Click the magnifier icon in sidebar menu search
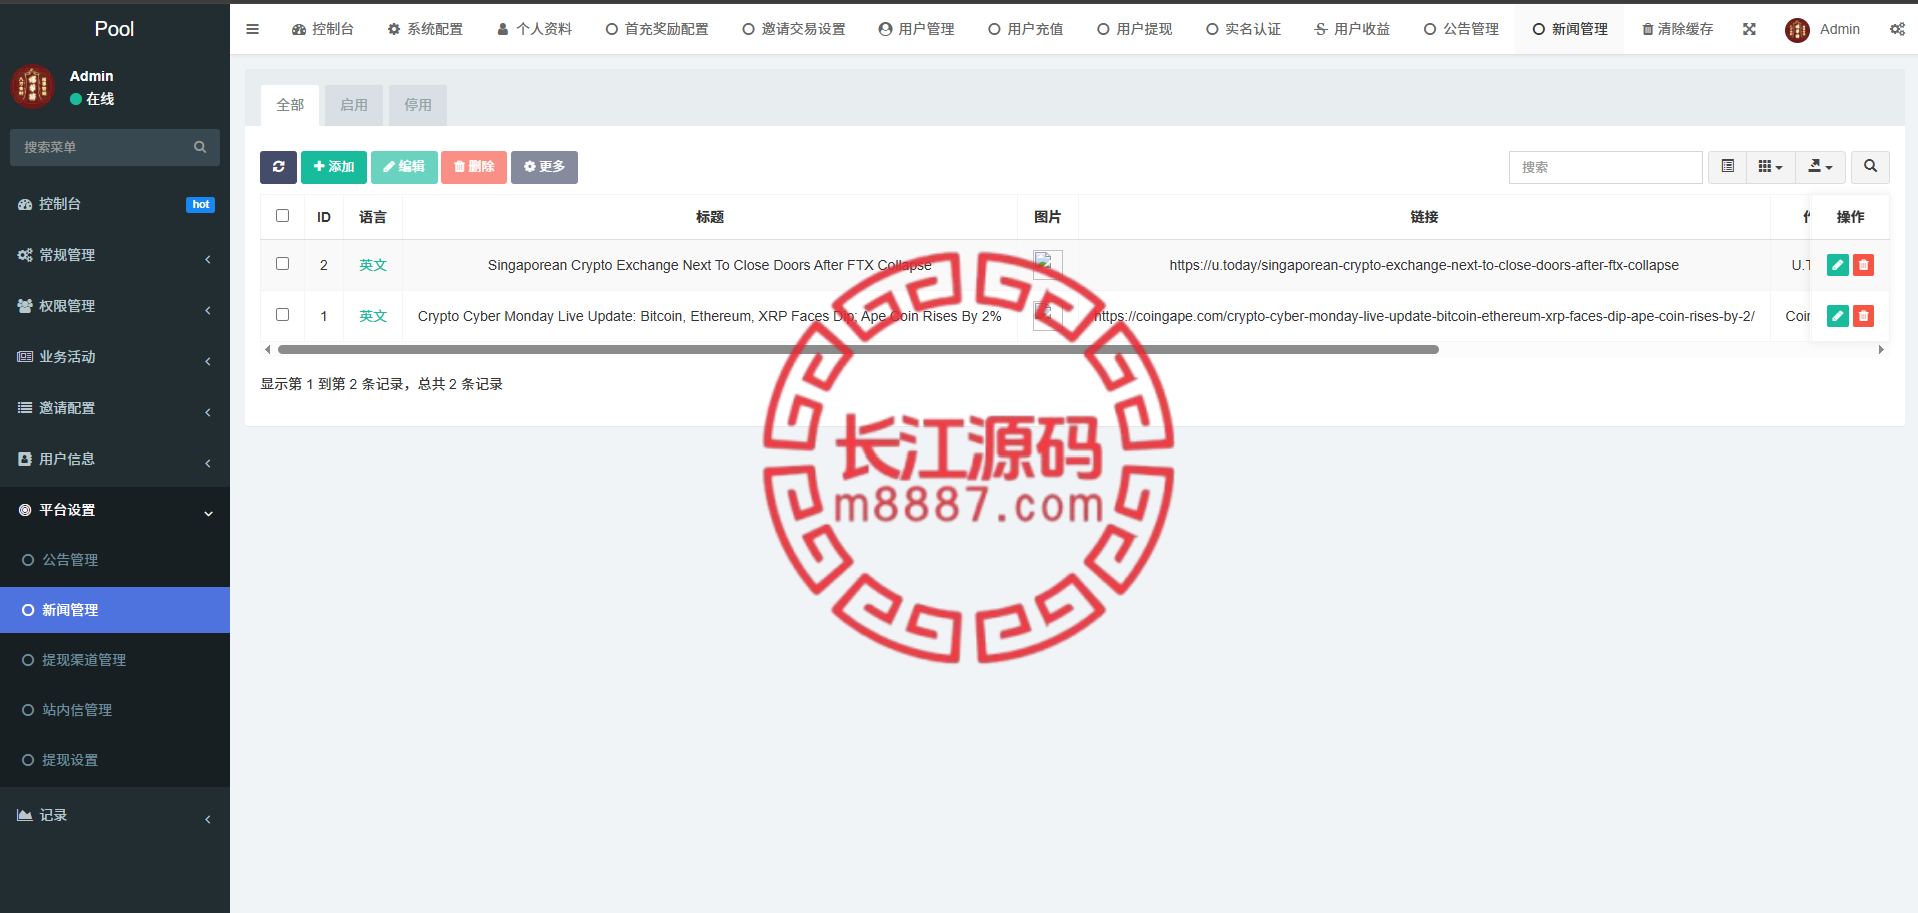 pos(200,147)
